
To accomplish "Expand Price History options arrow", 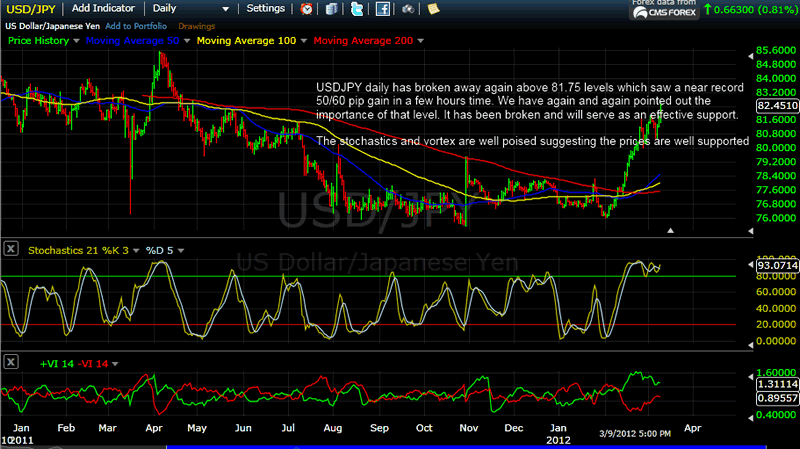I will click(74, 42).
